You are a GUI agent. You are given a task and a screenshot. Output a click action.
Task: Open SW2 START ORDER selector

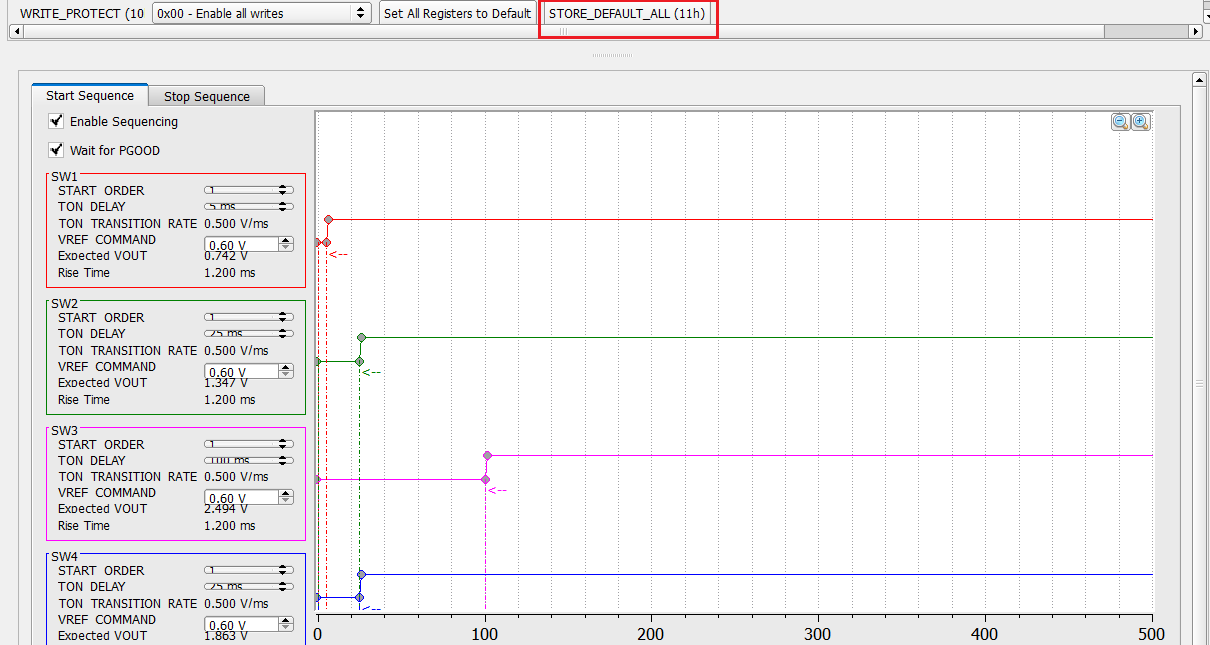tap(248, 317)
